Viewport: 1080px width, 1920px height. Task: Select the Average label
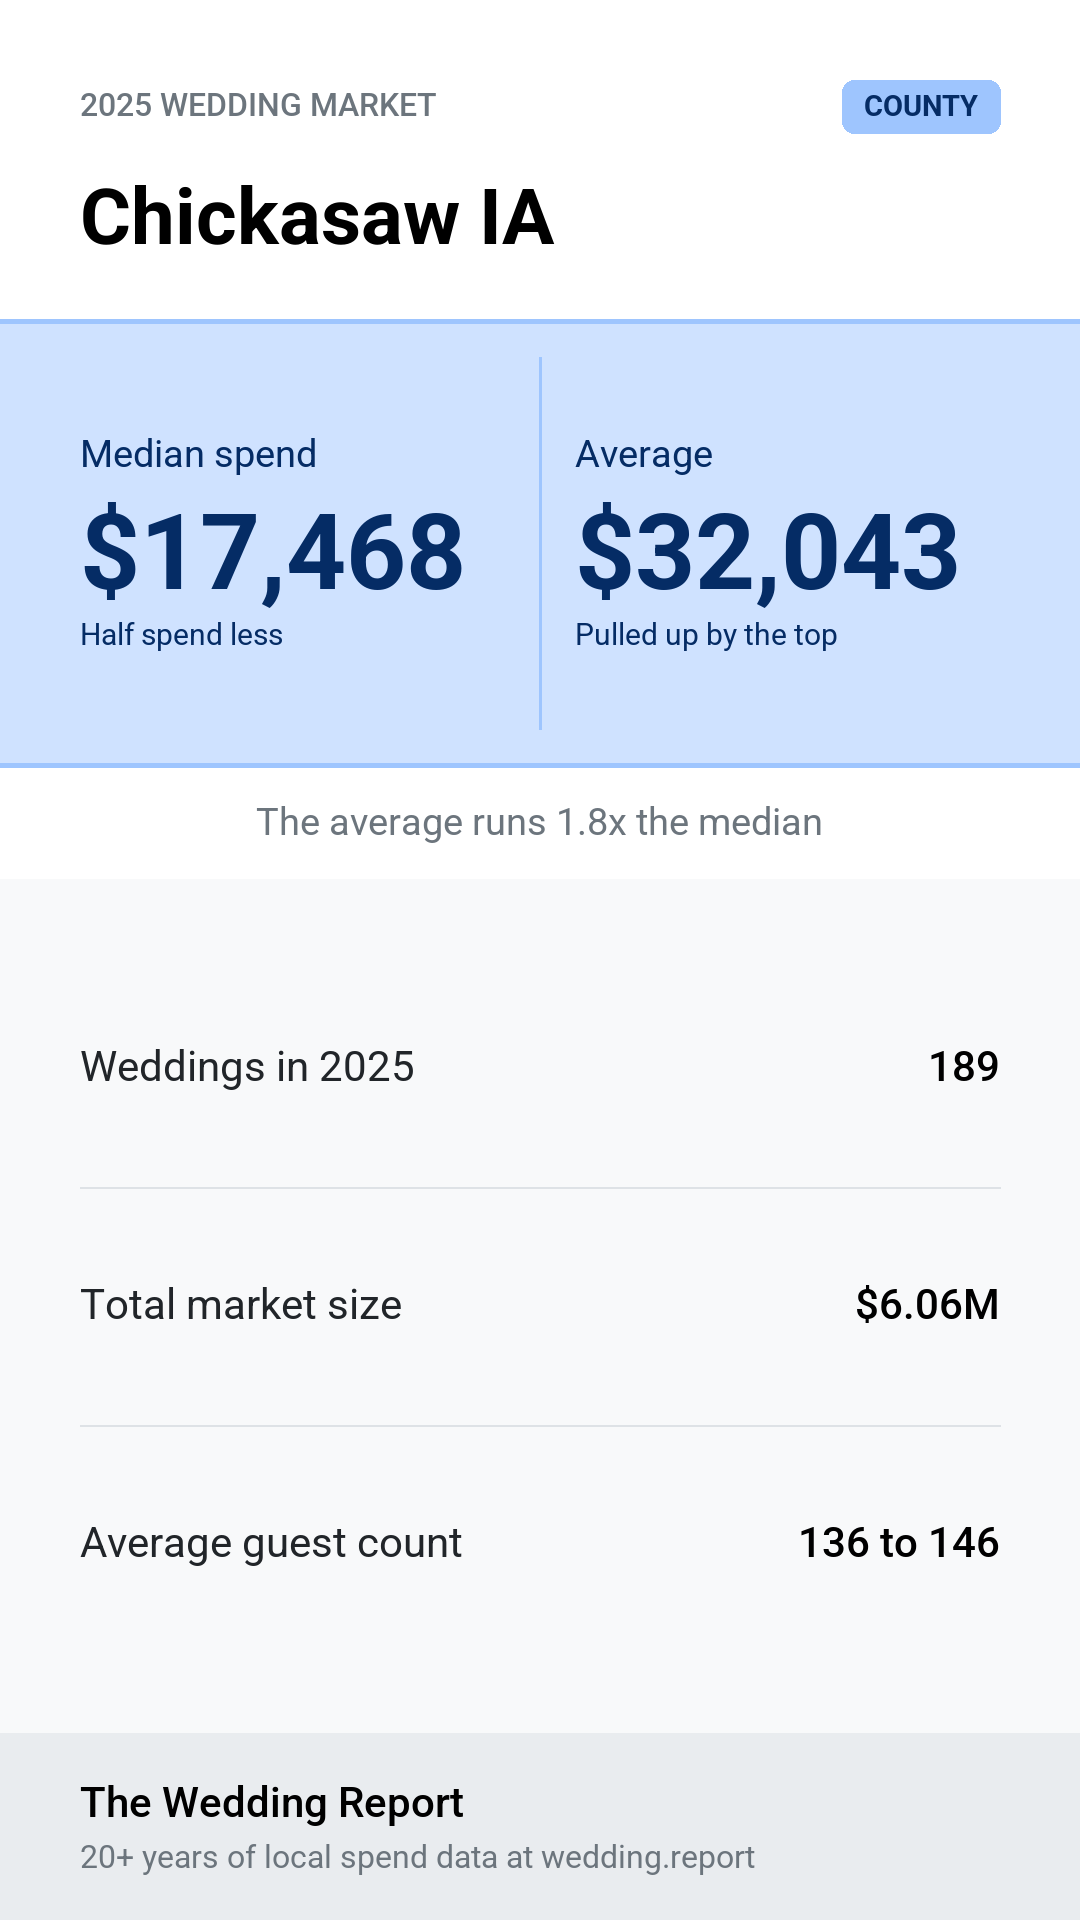[644, 454]
